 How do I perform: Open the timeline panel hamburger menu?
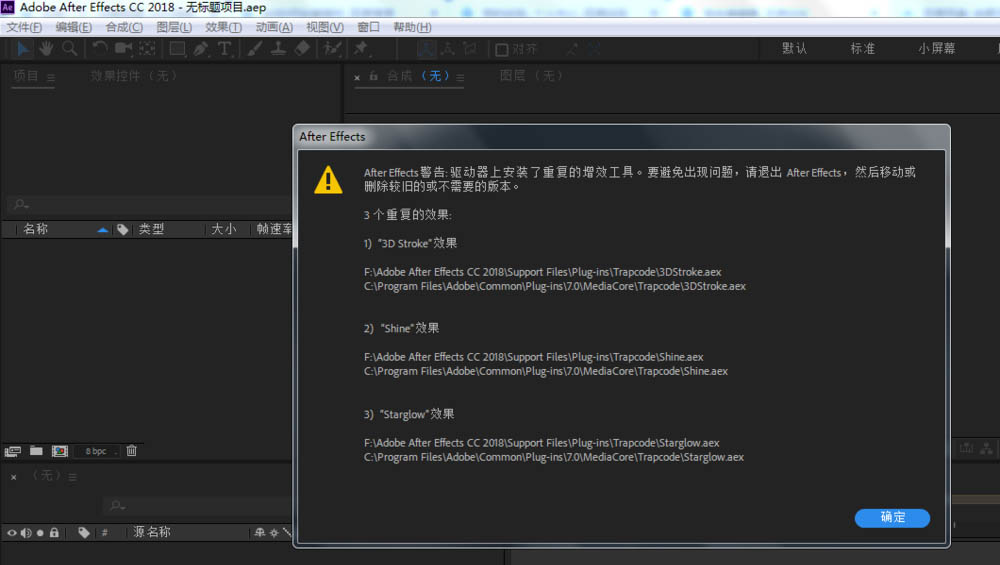73,477
